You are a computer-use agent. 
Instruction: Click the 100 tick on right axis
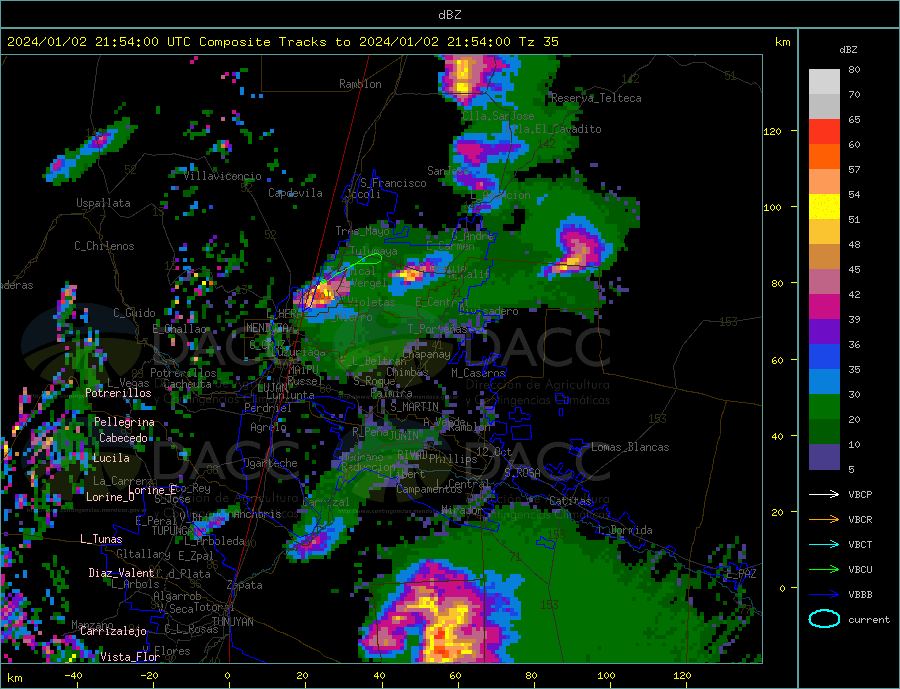tap(772, 207)
